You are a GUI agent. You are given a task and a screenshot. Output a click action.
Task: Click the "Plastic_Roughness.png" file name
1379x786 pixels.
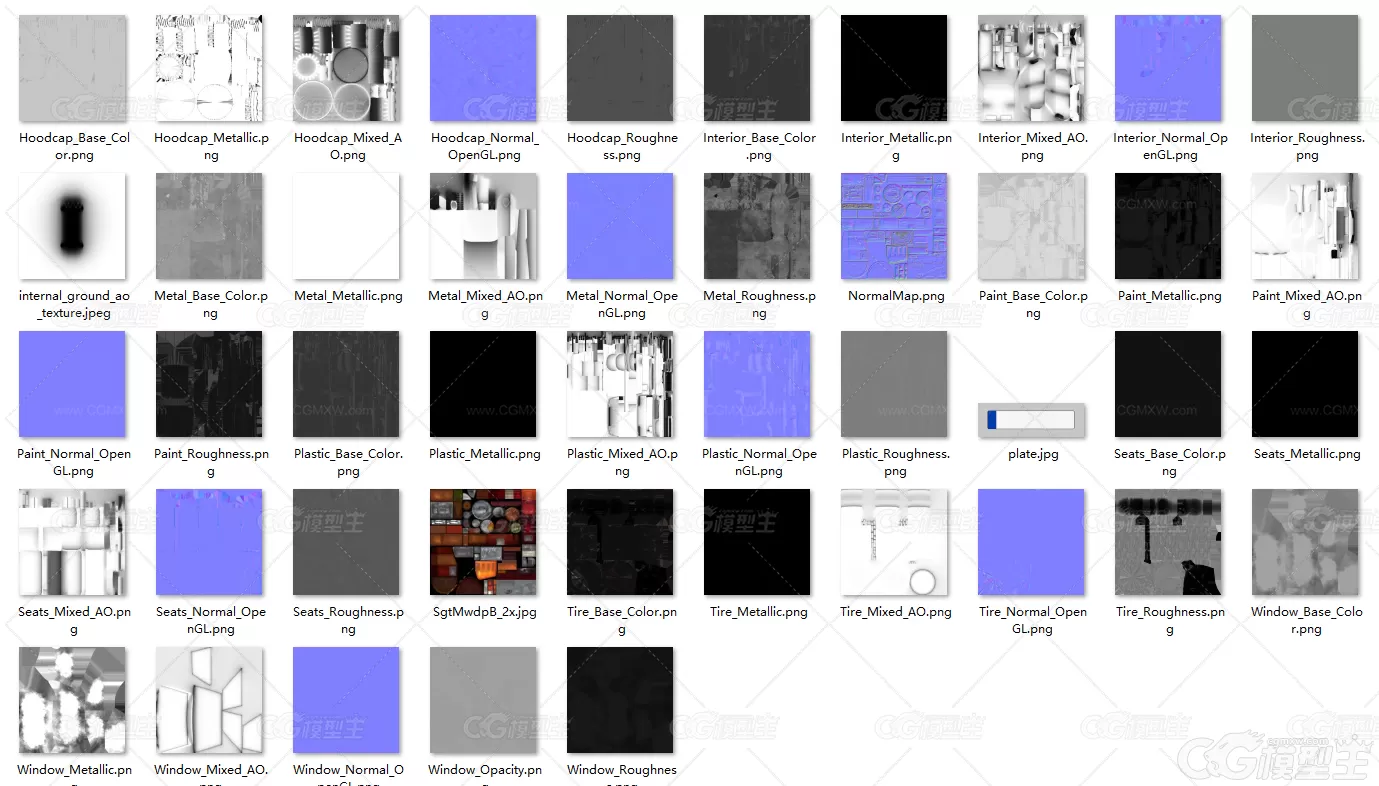tap(896, 462)
